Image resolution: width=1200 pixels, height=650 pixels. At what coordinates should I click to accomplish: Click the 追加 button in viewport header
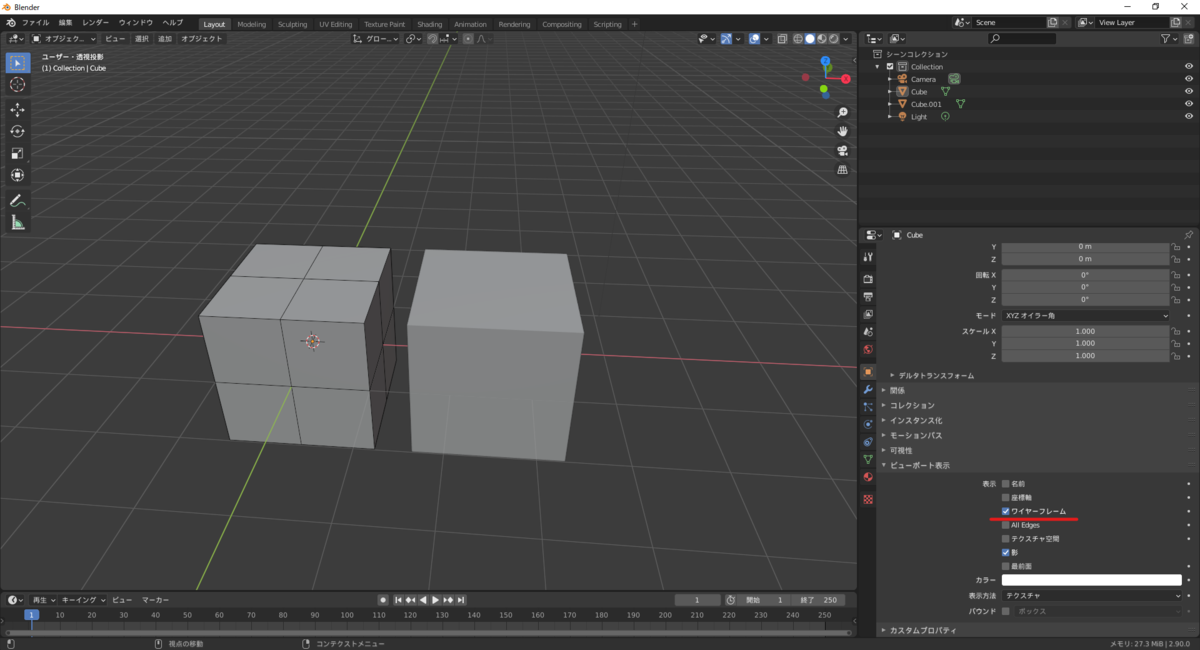coord(165,39)
